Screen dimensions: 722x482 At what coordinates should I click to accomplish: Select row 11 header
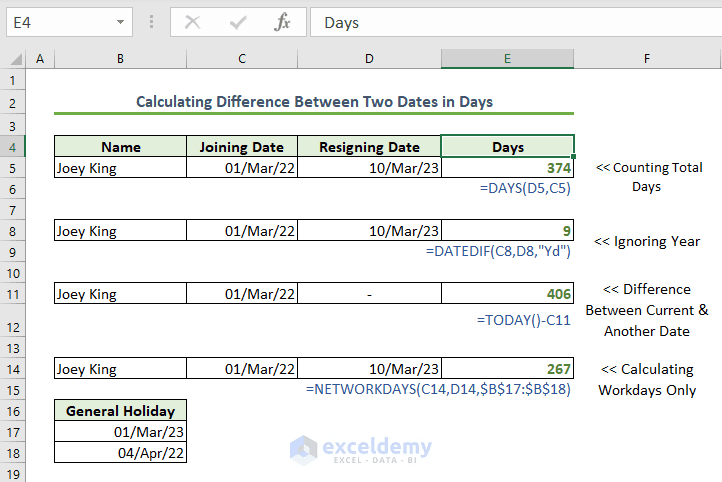(x=12, y=294)
